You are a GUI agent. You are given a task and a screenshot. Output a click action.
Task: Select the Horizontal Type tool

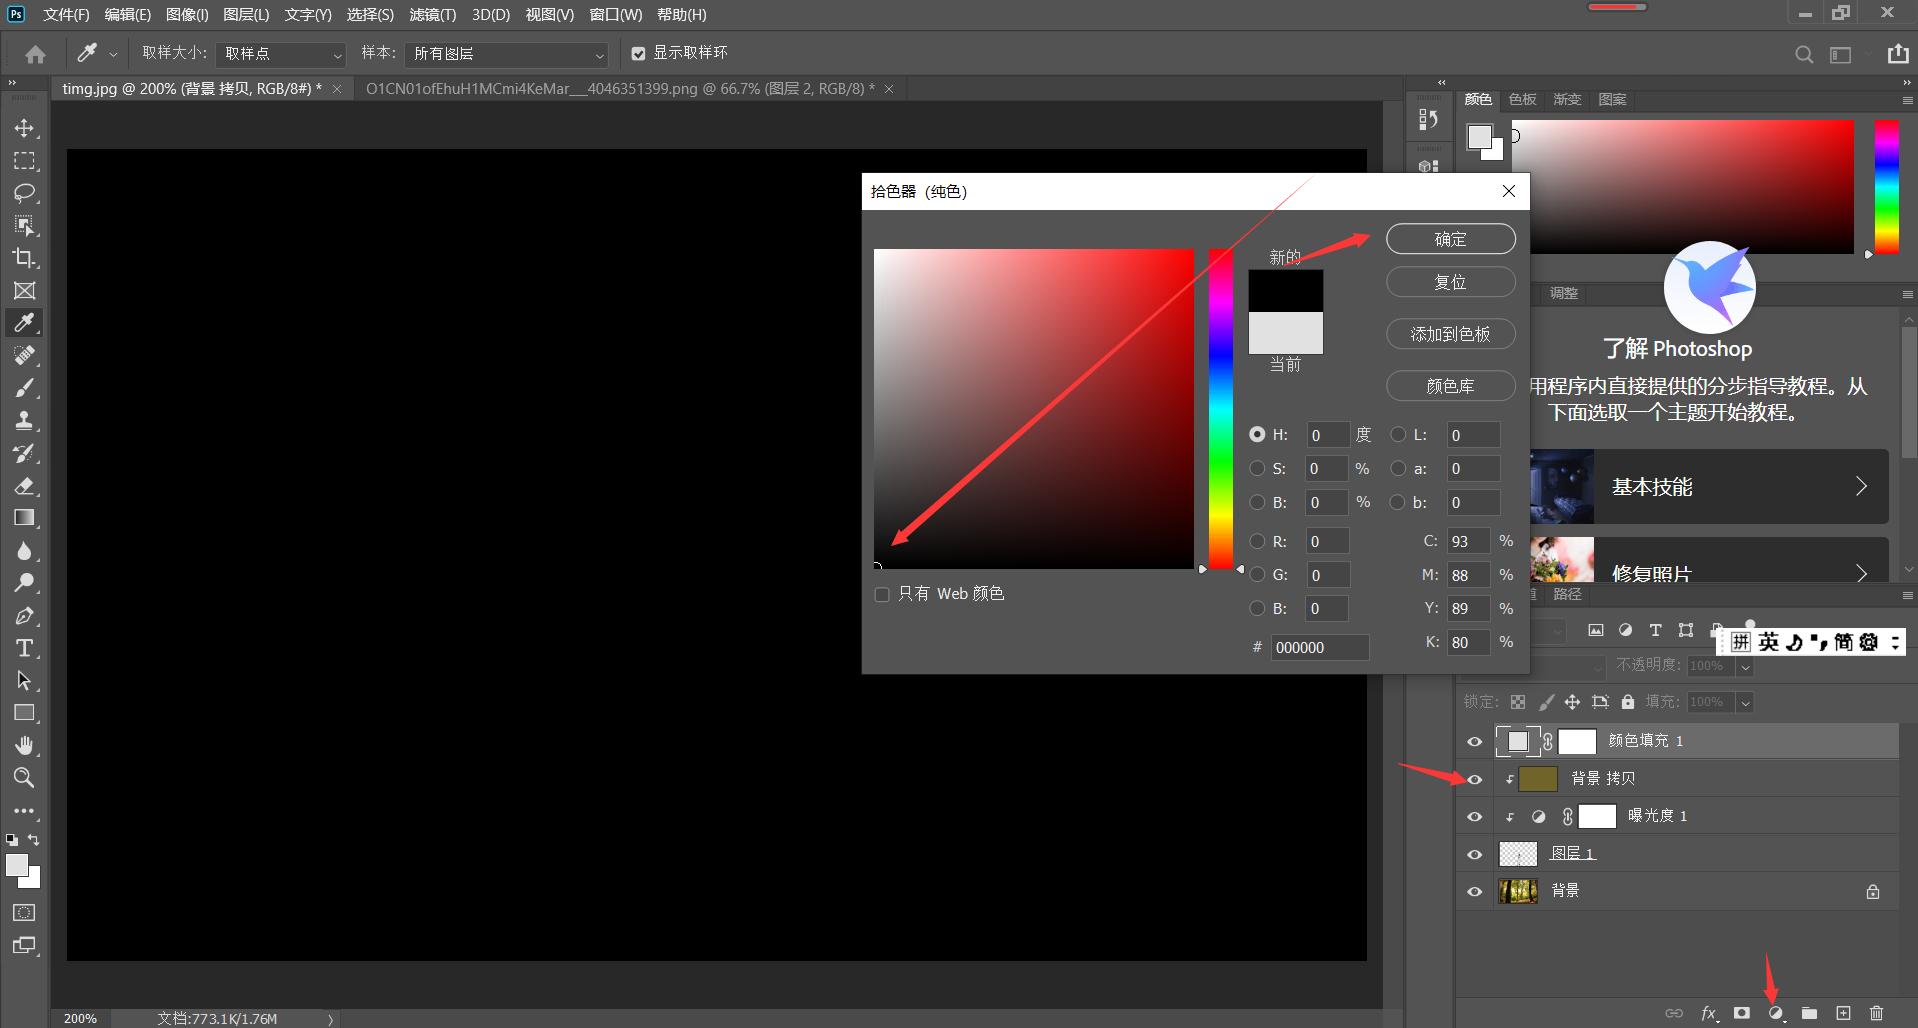pos(25,648)
